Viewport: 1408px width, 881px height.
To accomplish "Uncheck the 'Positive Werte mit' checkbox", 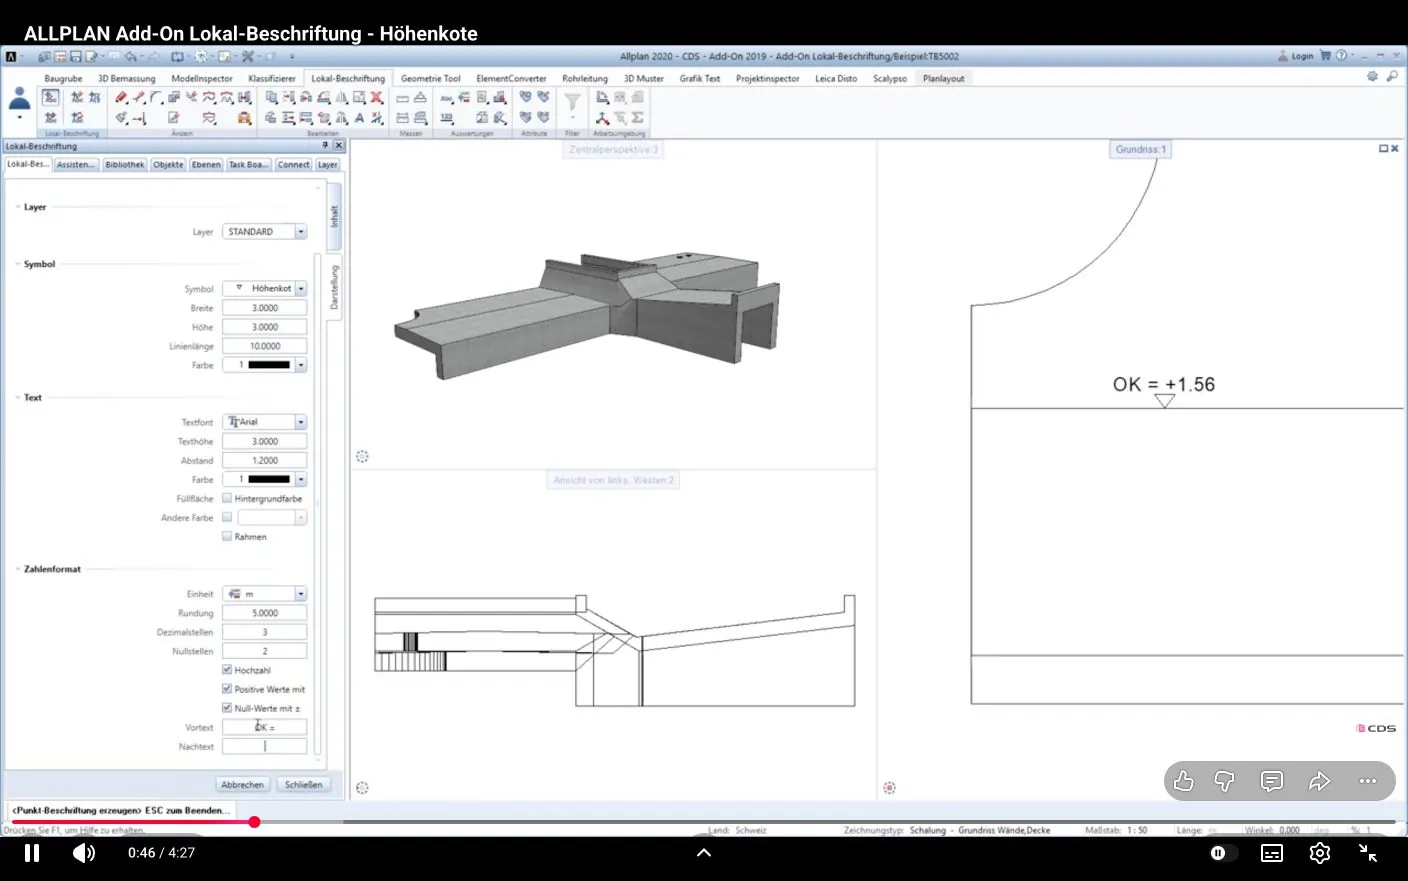I will (227, 689).
